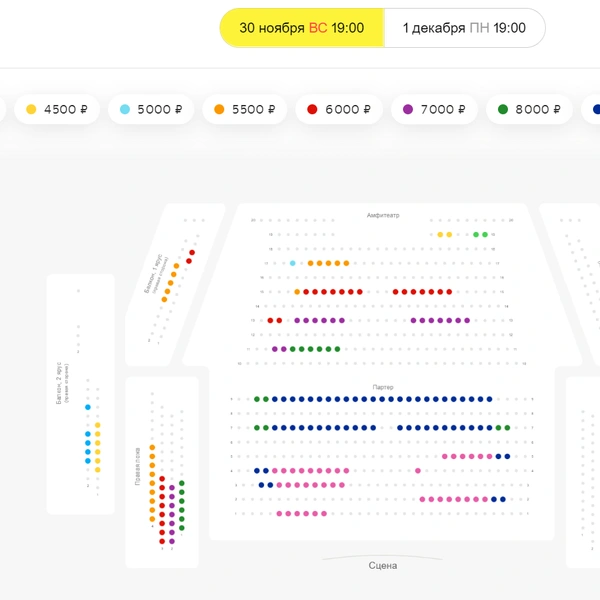The image size is (600, 600).
Task: Switch to 1 декабря ПН 19:00 session
Action: pyautogui.click(x=465, y=28)
